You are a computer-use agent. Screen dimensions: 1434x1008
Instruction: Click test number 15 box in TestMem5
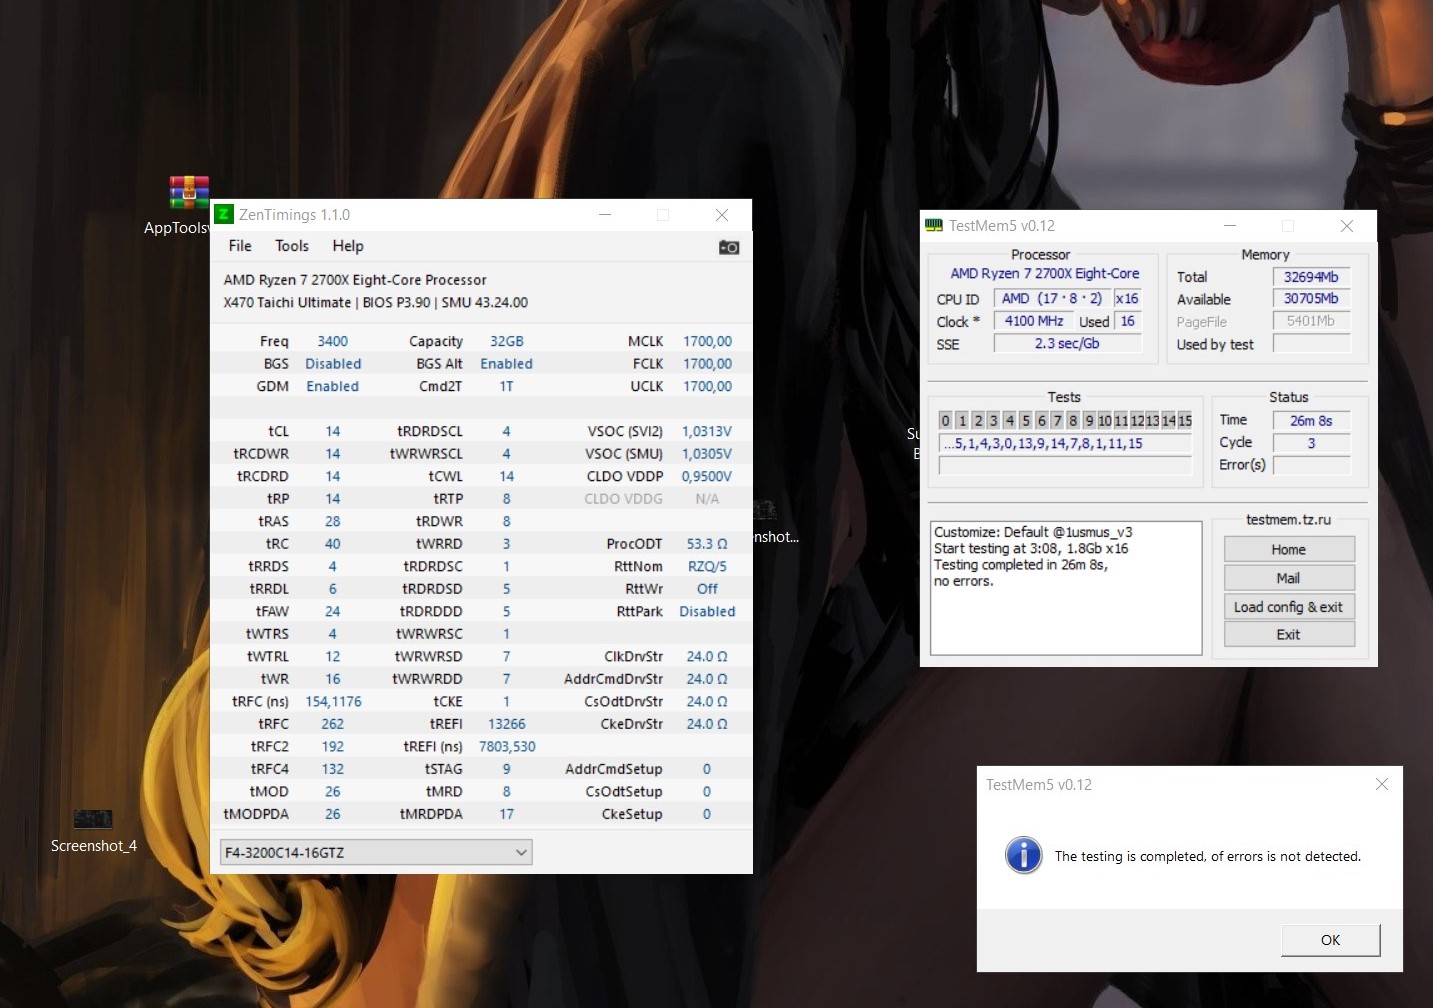coord(1185,421)
